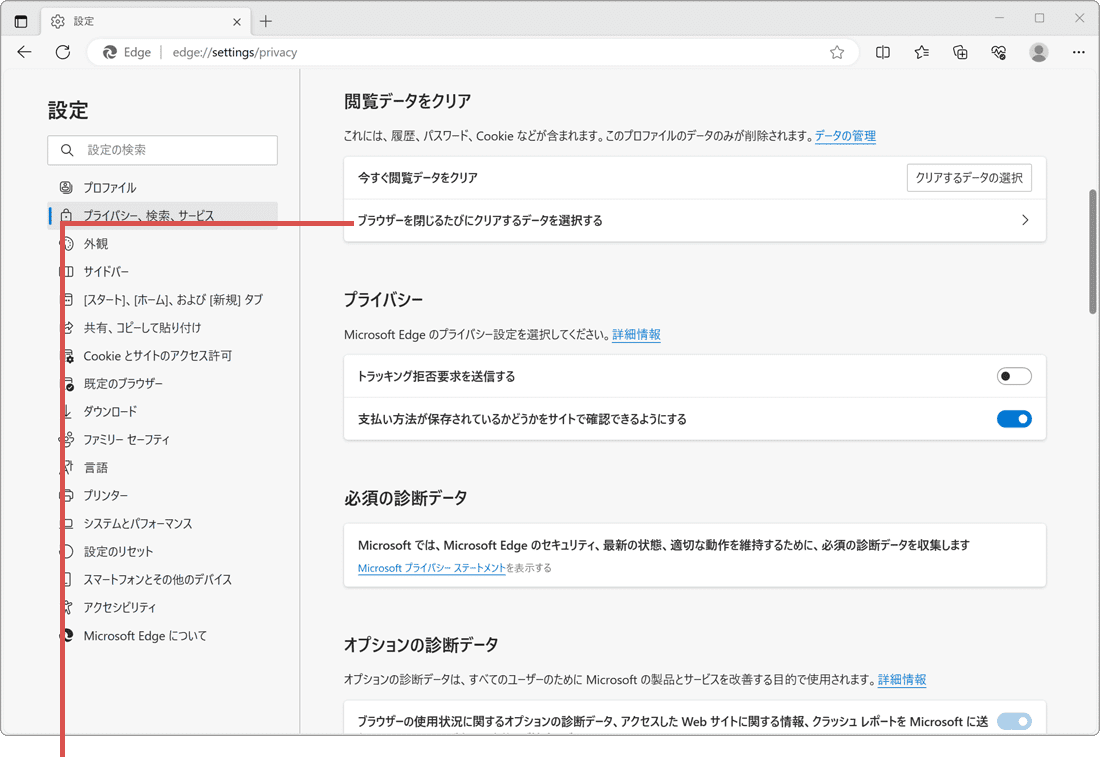Click the 設定の検索 search field
The image size is (1100, 757).
point(162,149)
